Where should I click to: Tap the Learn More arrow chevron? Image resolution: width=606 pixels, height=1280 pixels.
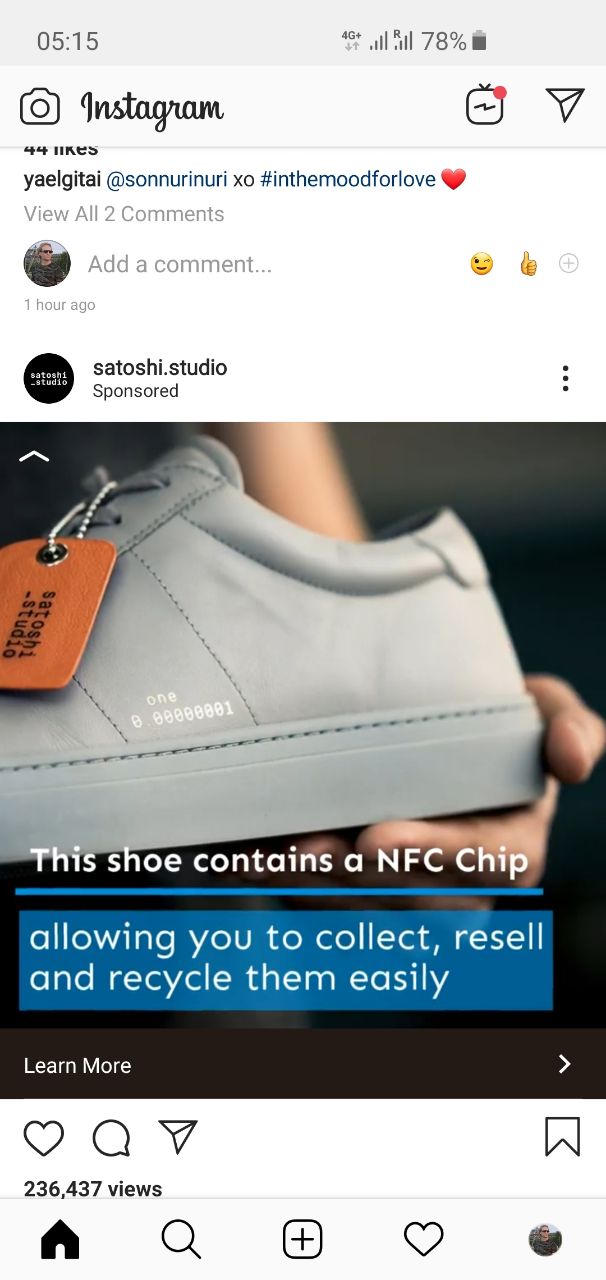click(x=564, y=1064)
